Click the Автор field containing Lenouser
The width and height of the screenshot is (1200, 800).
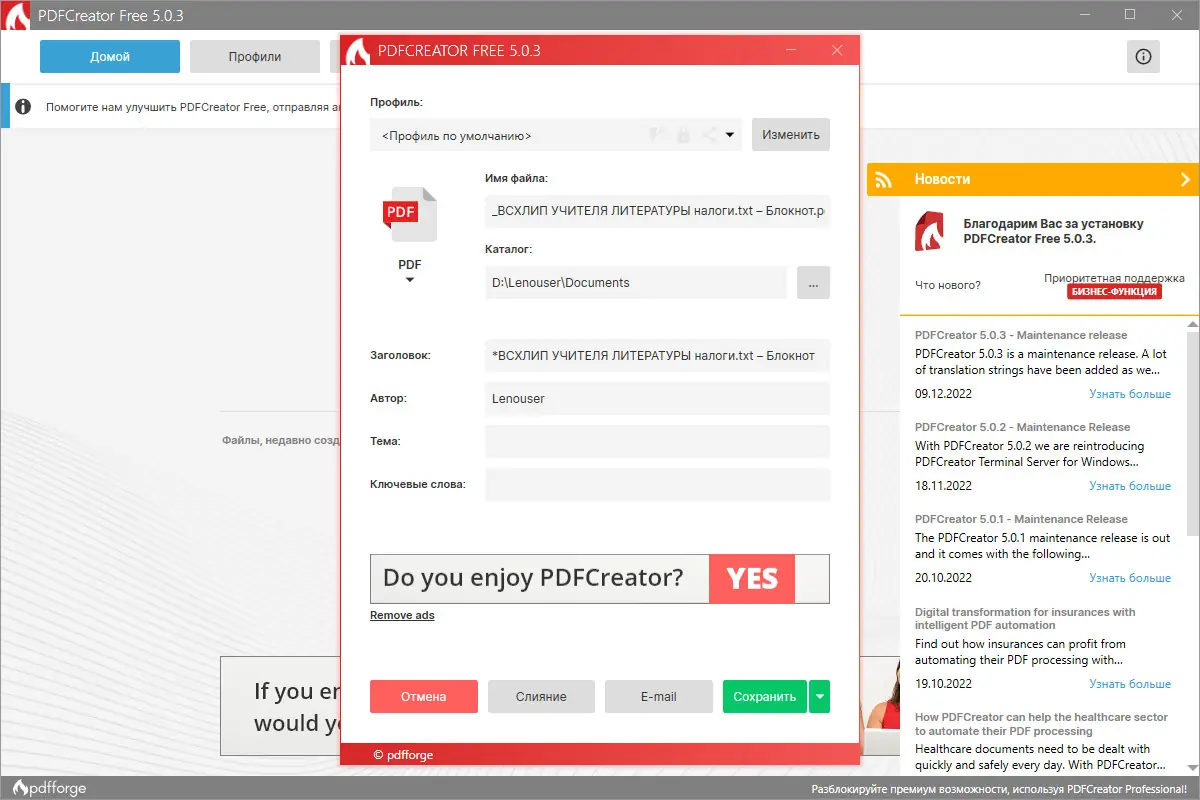pyautogui.click(x=658, y=398)
